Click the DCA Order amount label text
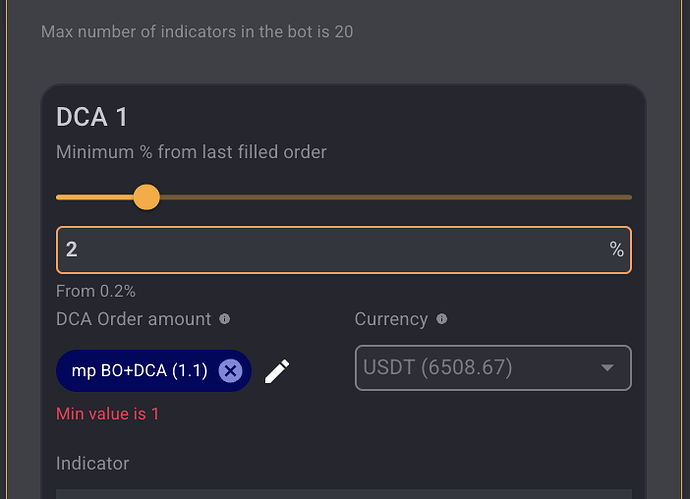The image size is (690, 499). coord(134,319)
